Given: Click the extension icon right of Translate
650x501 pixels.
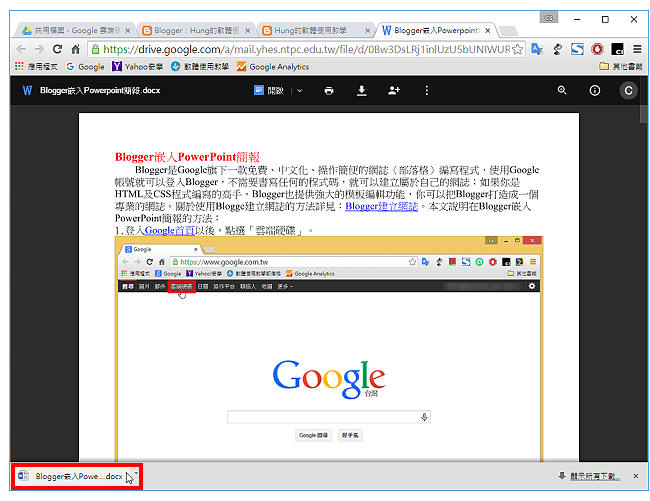Looking at the screenshot, I should [x=557, y=49].
